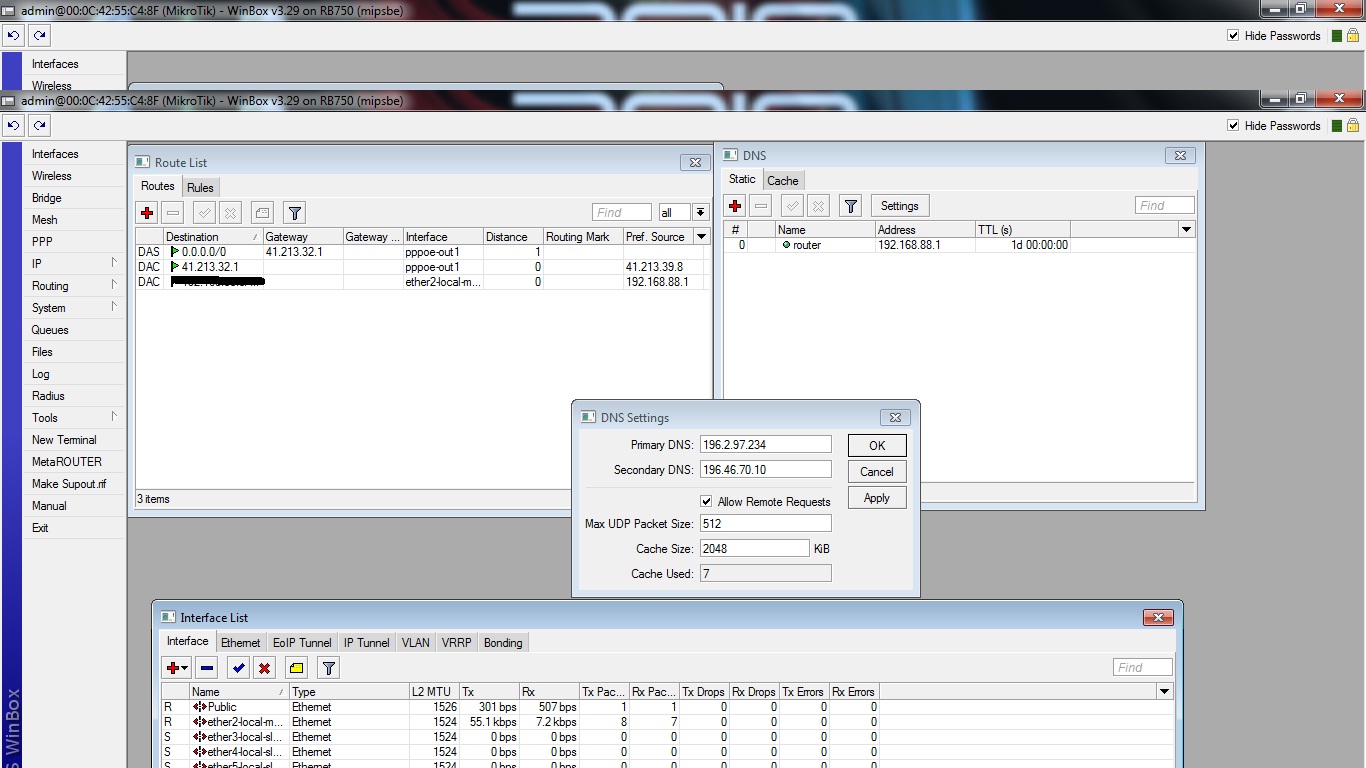This screenshot has width=1366, height=768.
Task: Open DNS Settings via the Settings button
Action: tap(898, 205)
